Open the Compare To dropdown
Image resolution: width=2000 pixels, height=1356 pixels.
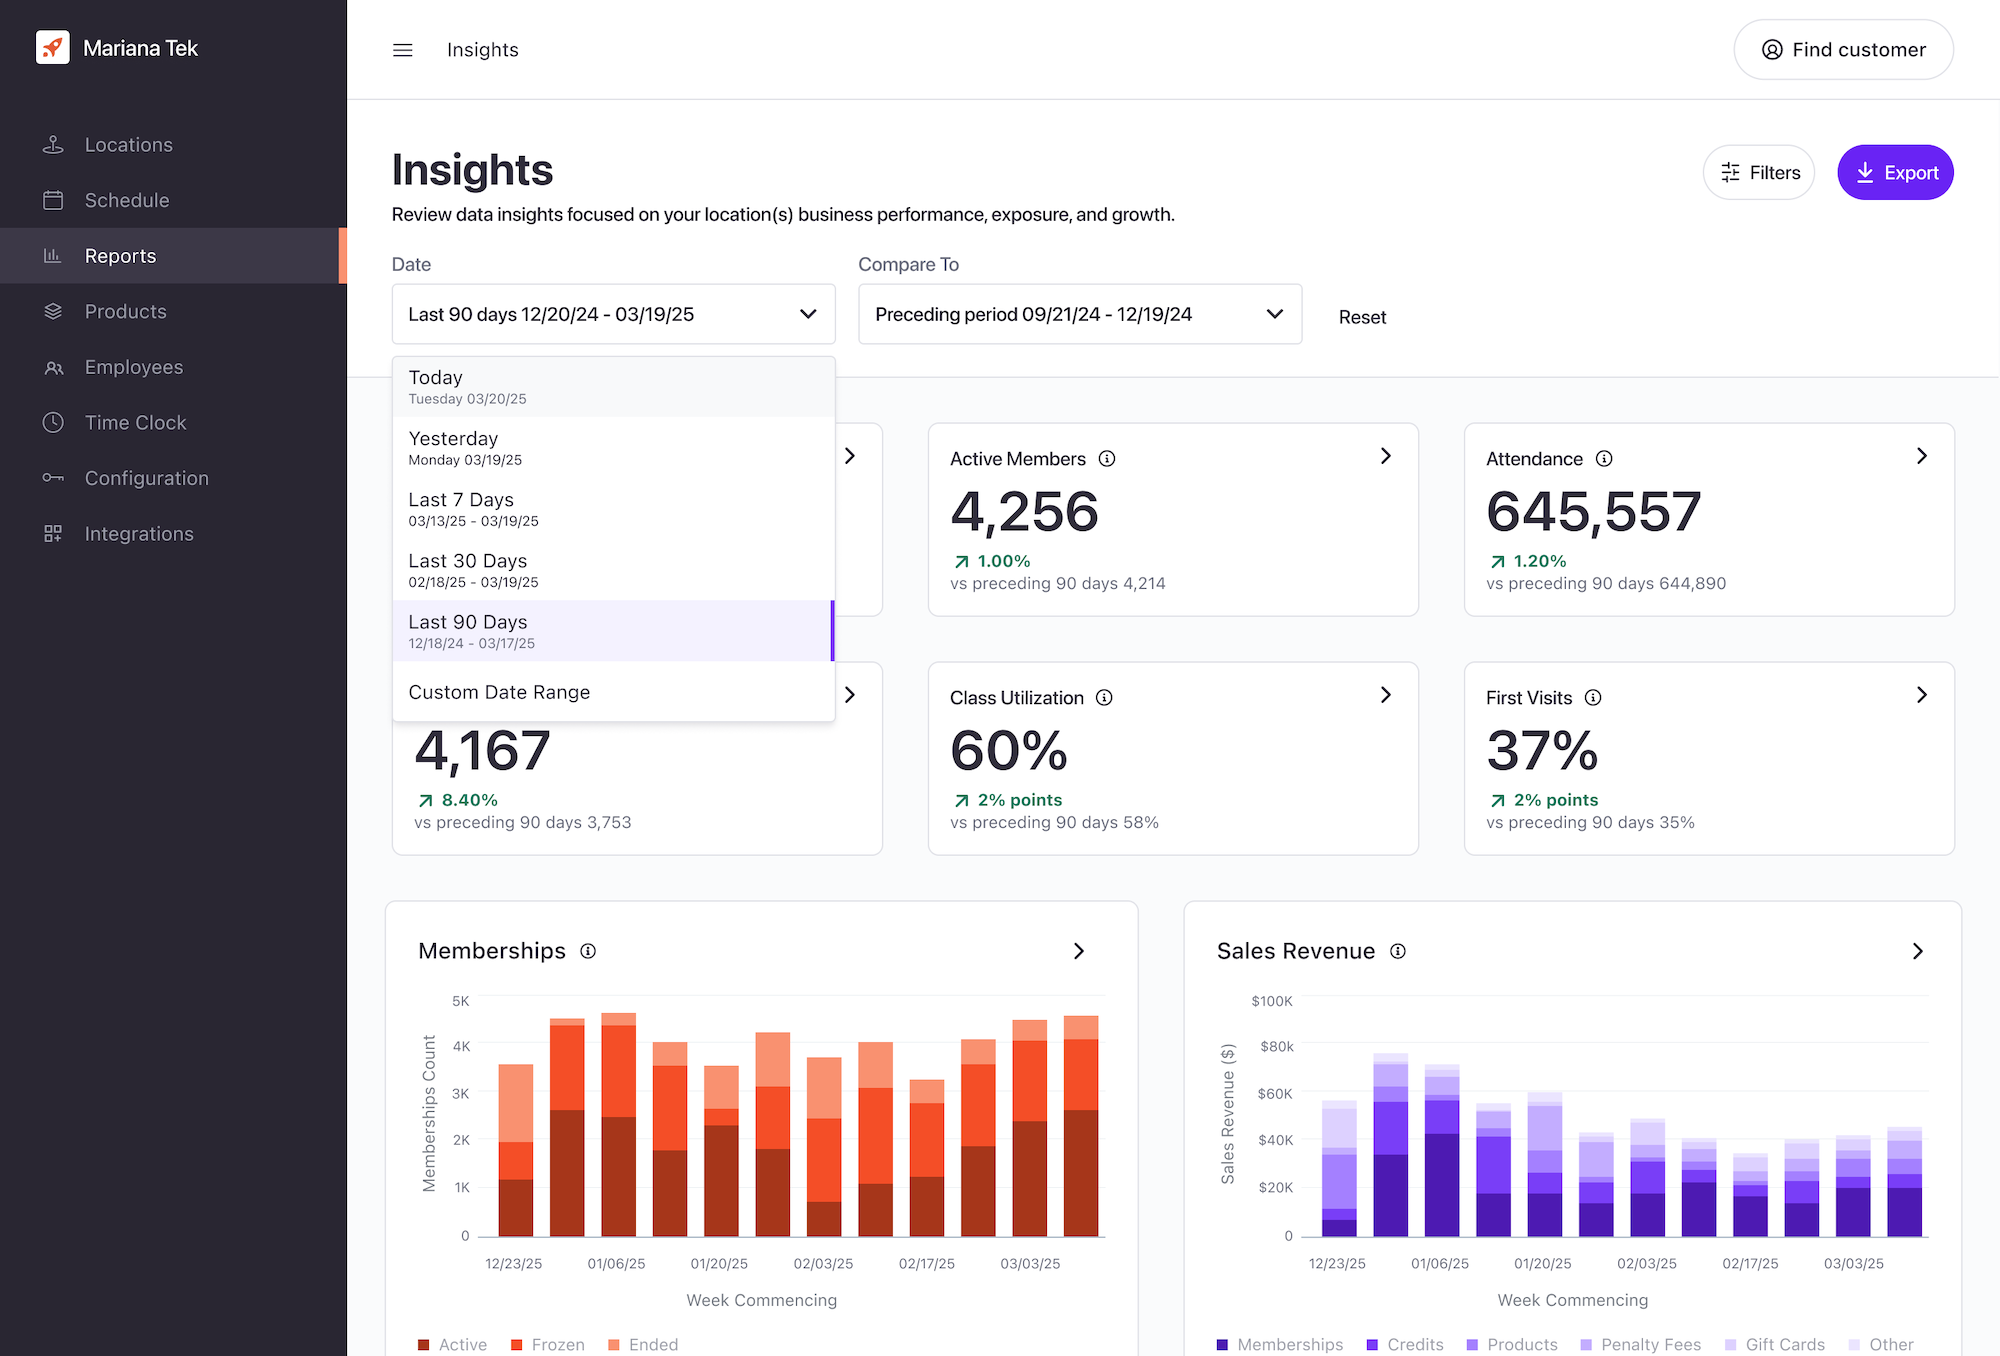coord(1079,314)
